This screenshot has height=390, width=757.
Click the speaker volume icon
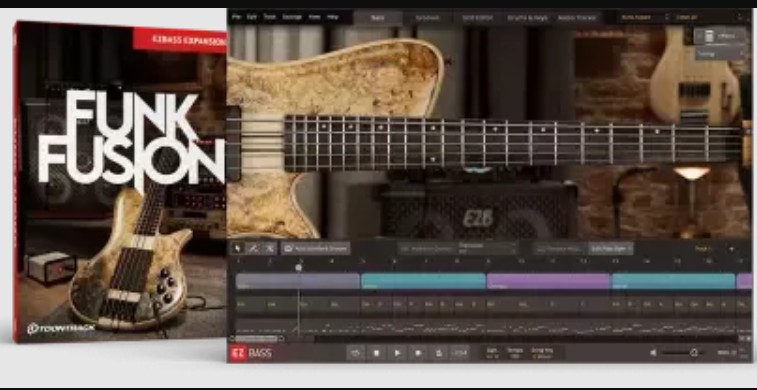click(653, 353)
